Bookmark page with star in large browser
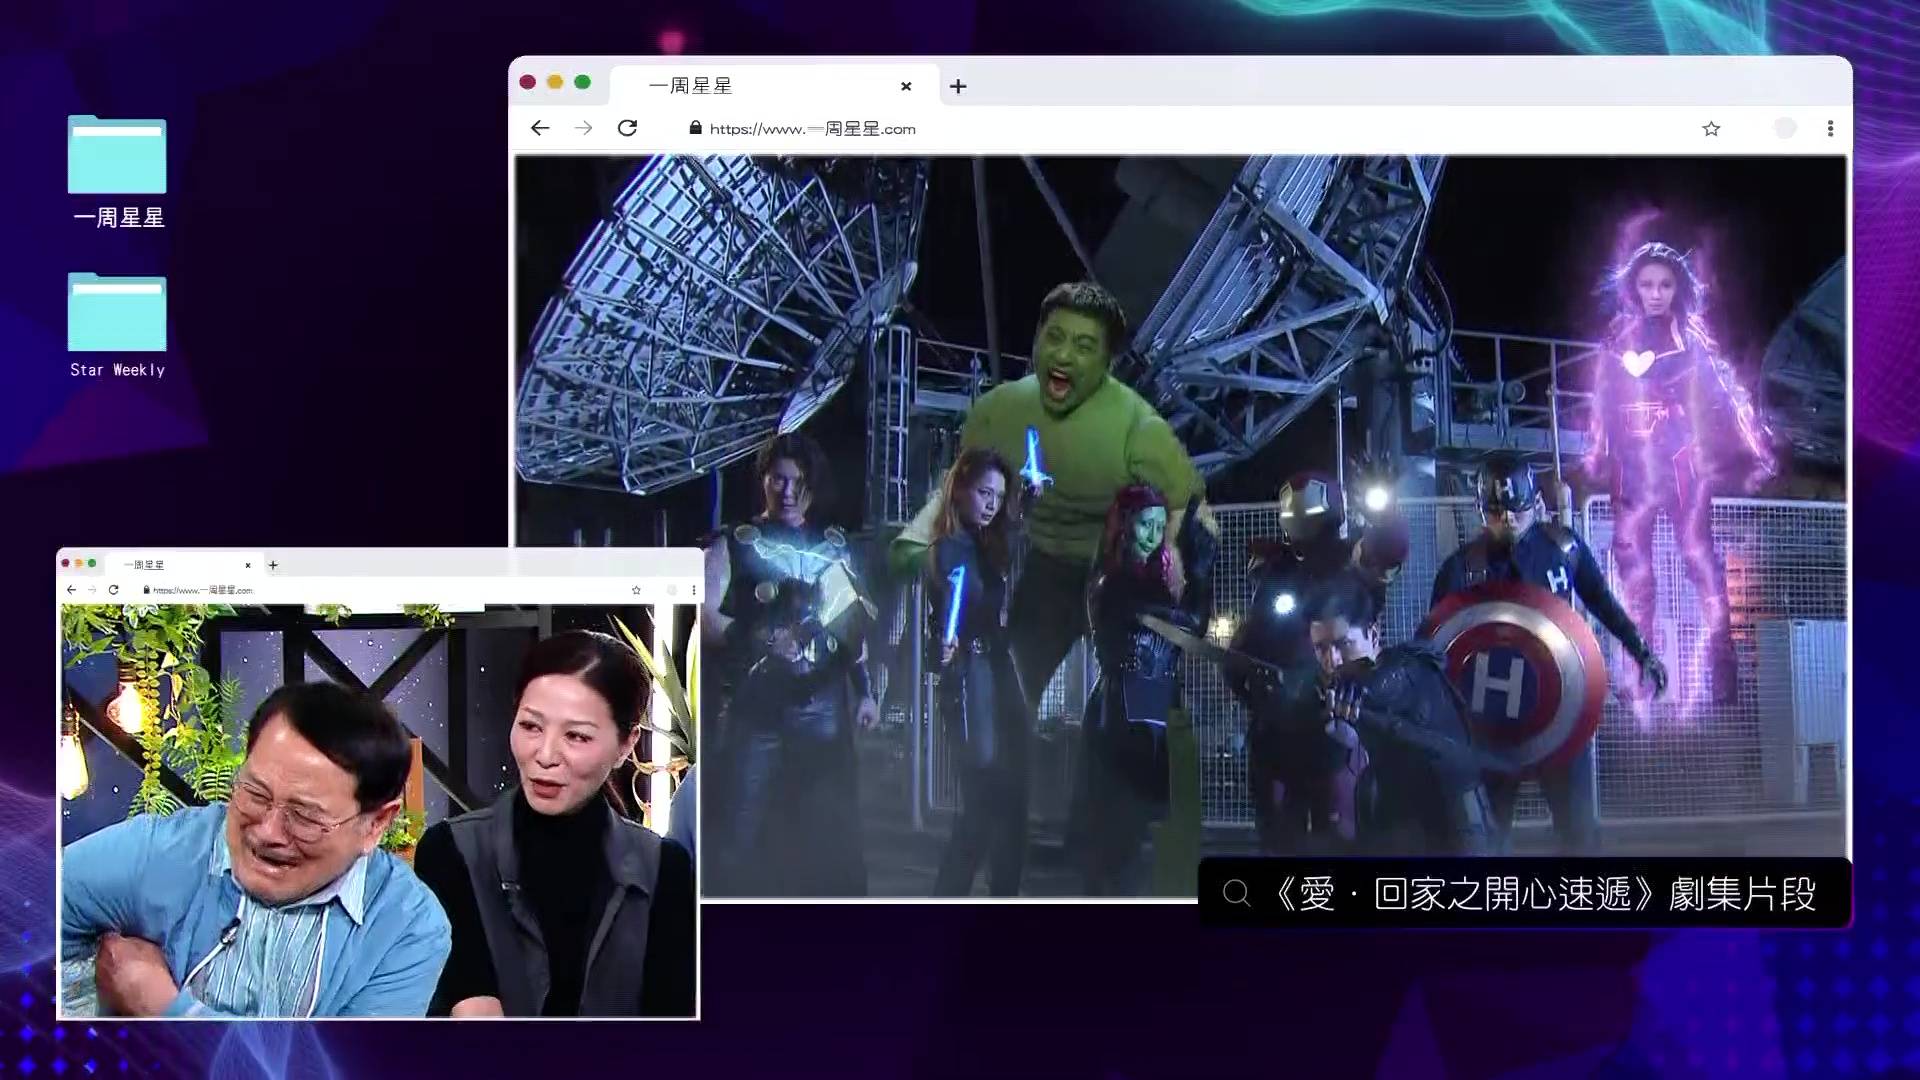The image size is (1920, 1080). (1711, 128)
